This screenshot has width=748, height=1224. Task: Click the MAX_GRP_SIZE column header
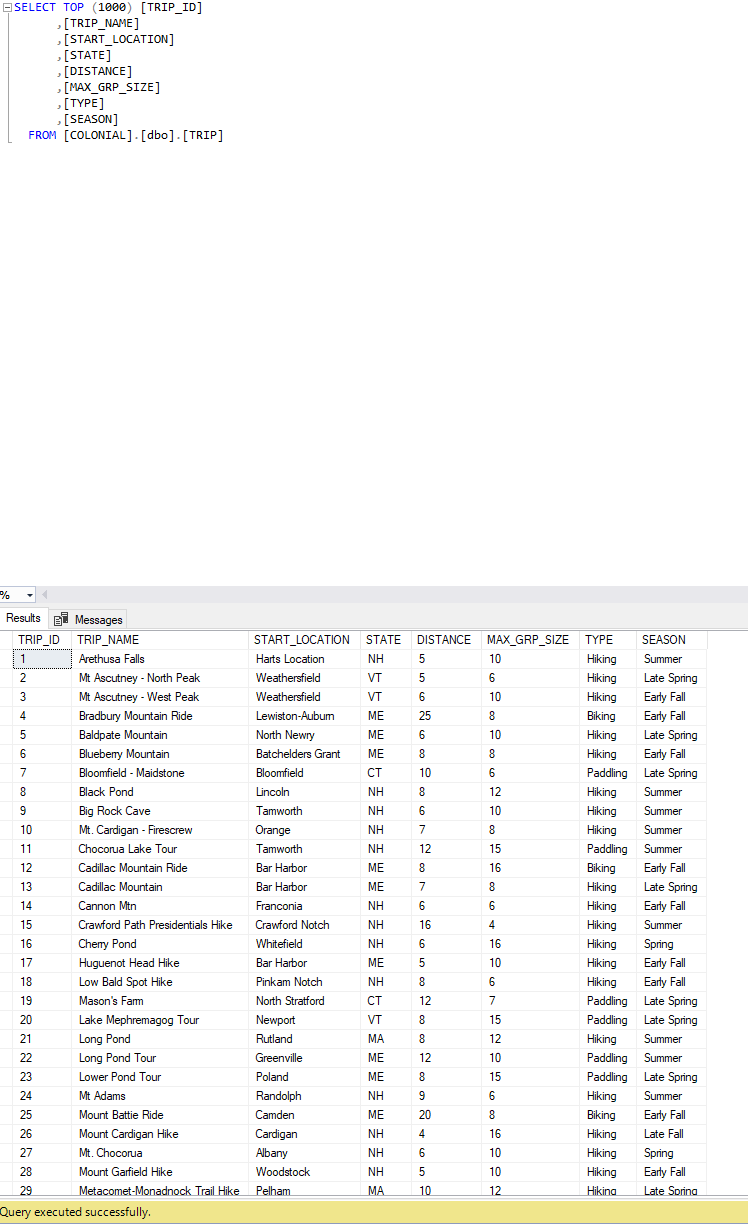click(x=528, y=640)
